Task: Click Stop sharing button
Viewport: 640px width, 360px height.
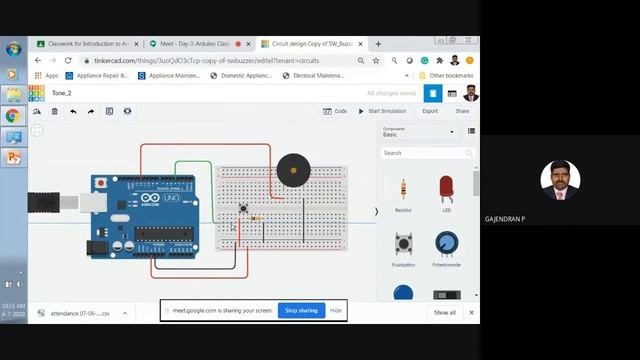Action: (301, 311)
